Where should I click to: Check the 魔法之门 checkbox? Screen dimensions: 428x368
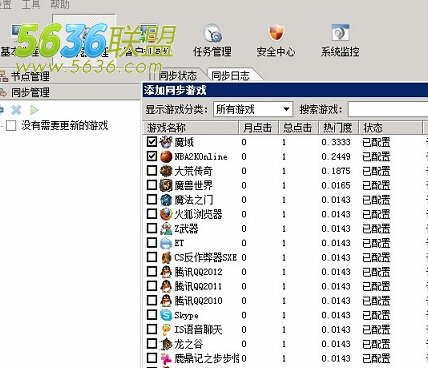(x=152, y=199)
